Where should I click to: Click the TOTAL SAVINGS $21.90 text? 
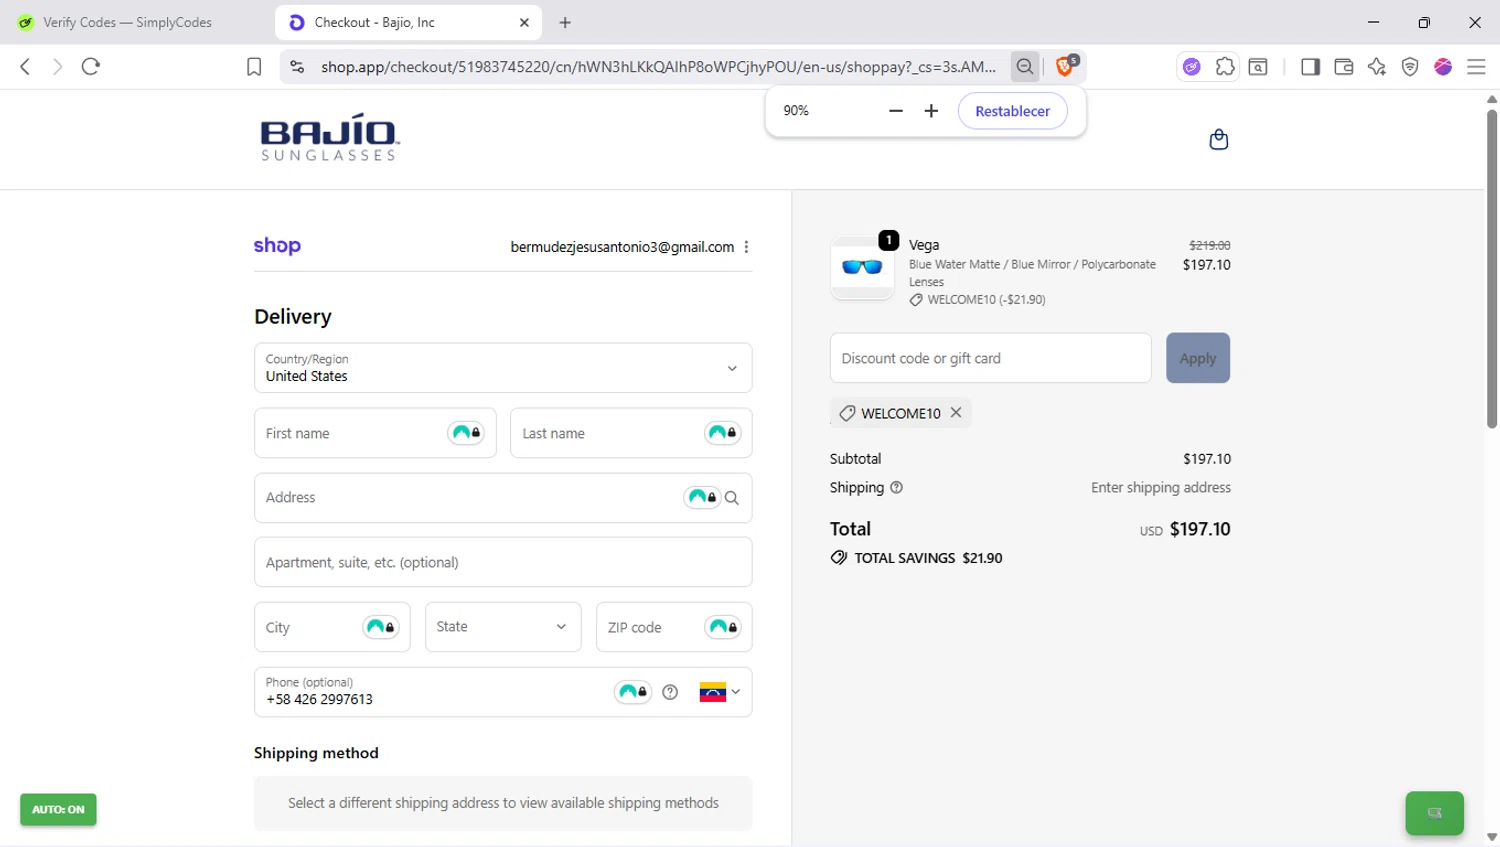tap(928, 558)
